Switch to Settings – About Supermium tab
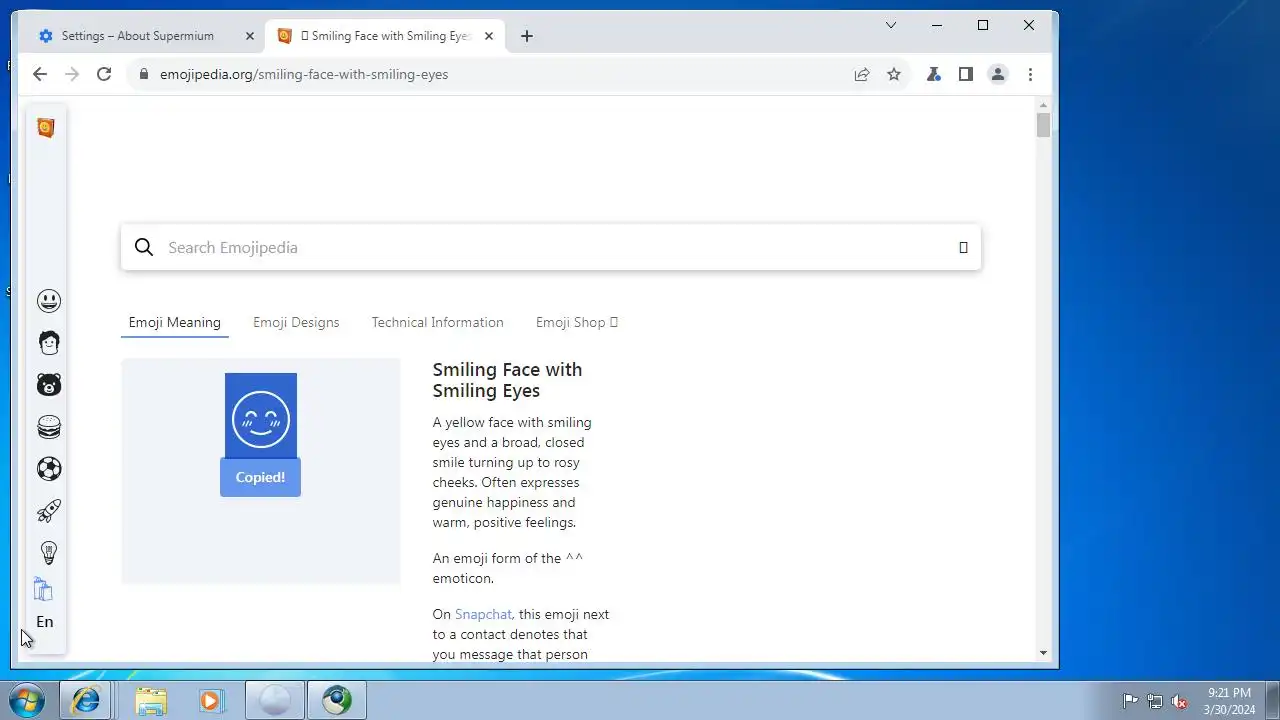 (x=137, y=36)
